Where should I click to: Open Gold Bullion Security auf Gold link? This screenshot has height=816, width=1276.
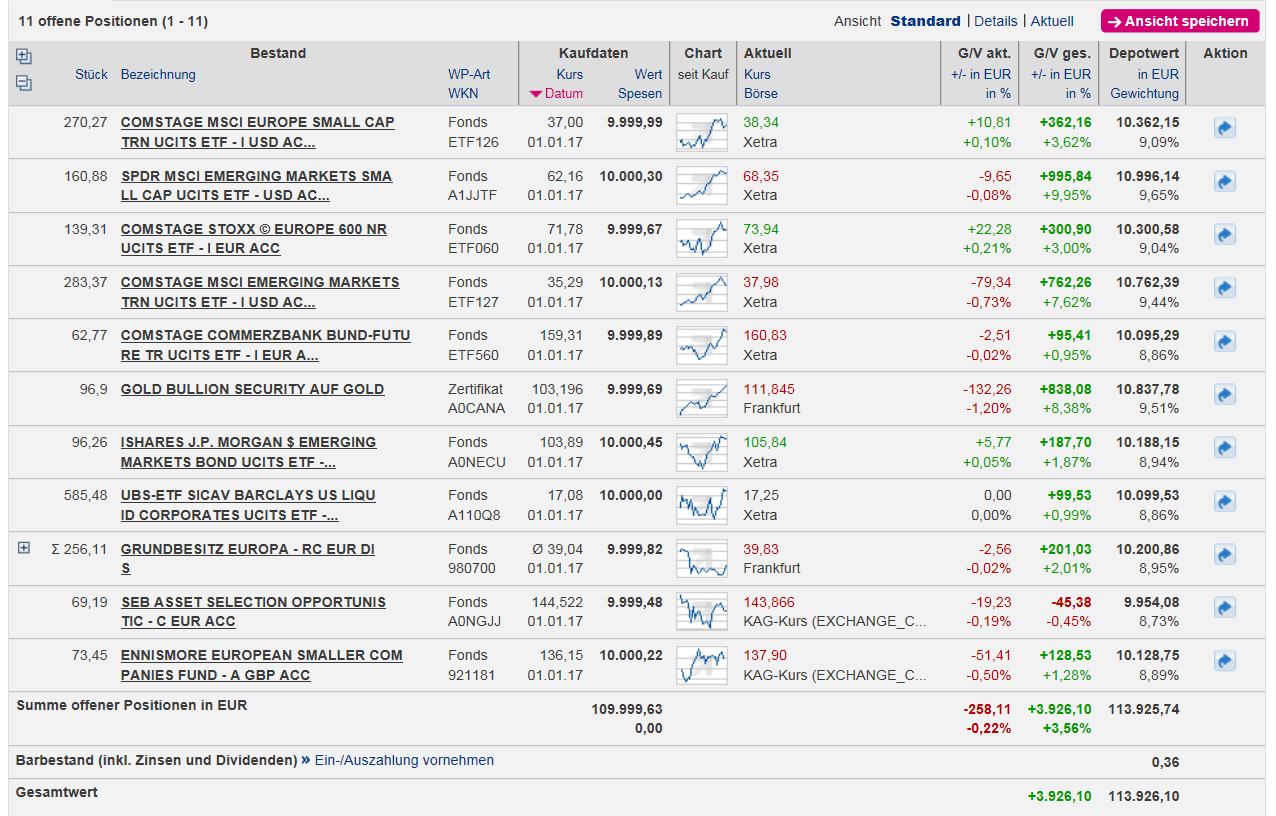click(252, 389)
